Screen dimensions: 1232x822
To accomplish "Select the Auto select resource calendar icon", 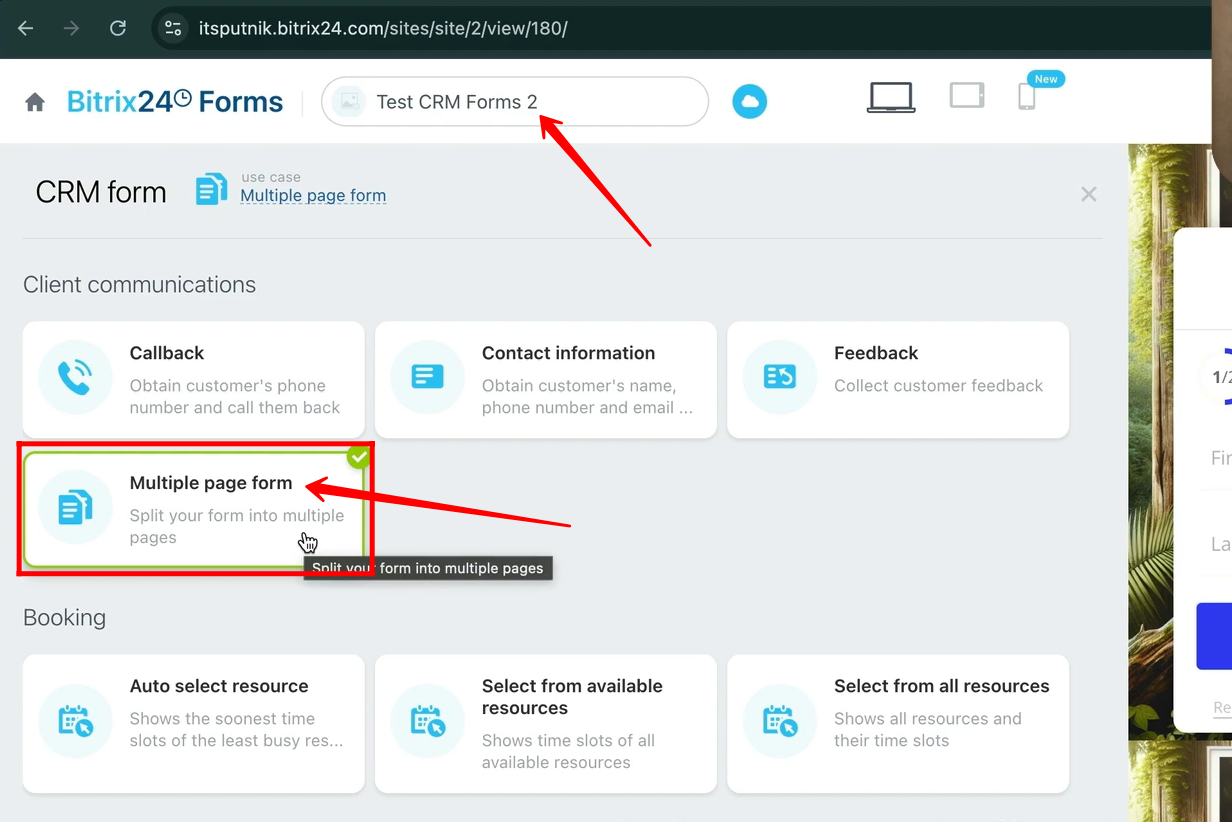I will [x=75, y=721].
